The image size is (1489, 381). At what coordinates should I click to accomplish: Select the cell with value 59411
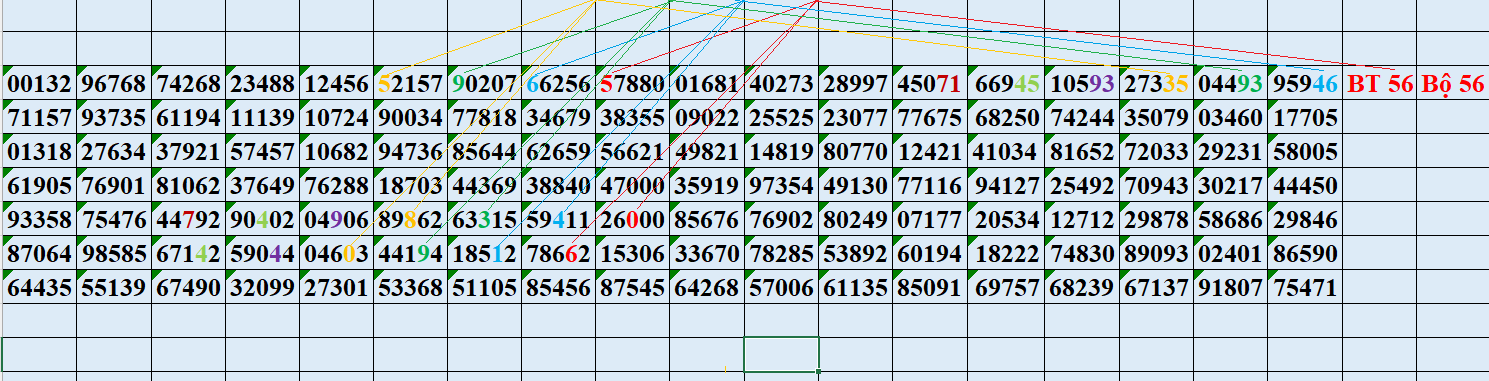point(558,220)
